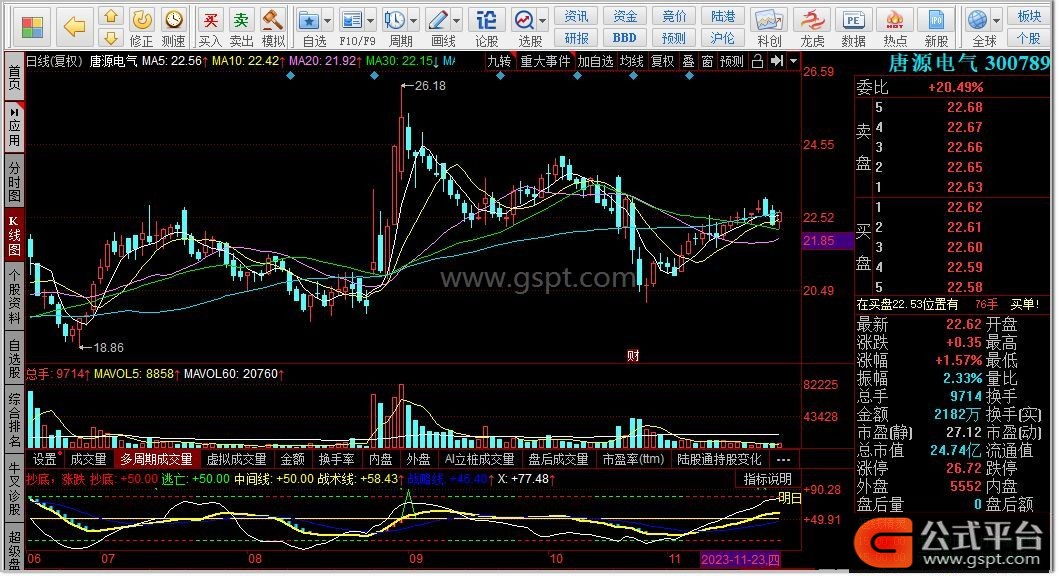Open the 板块 sectors button

1029,16
